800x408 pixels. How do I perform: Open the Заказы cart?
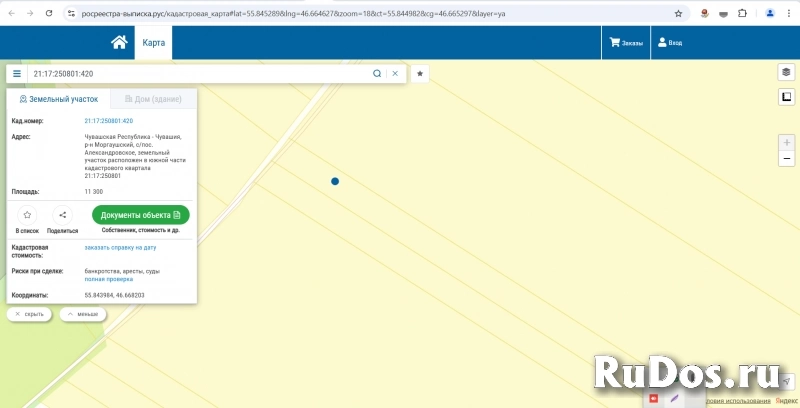coord(626,43)
